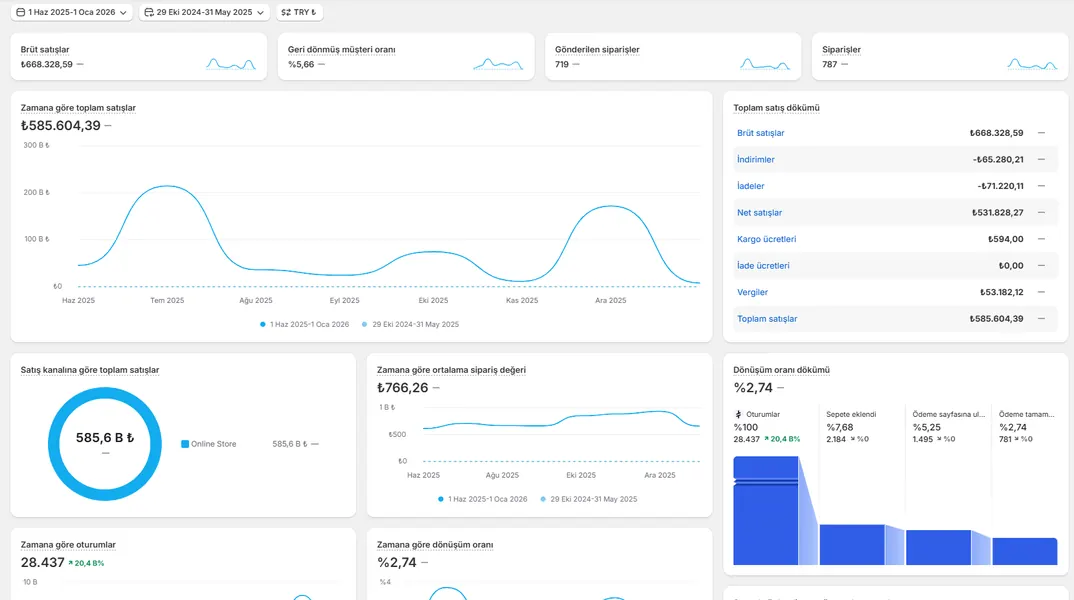1074x600 pixels.
Task: Click the Oturumlar funnel step label
Action: 763,414
